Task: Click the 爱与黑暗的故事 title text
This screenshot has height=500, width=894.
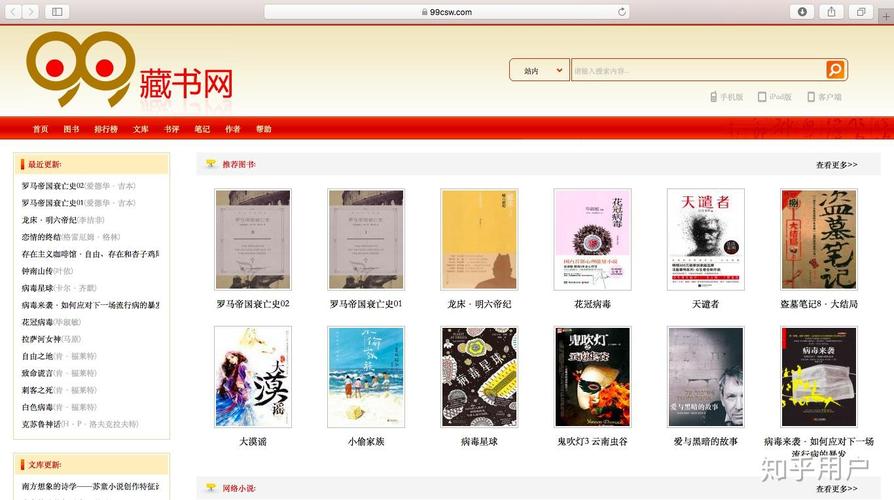Action: pos(705,441)
